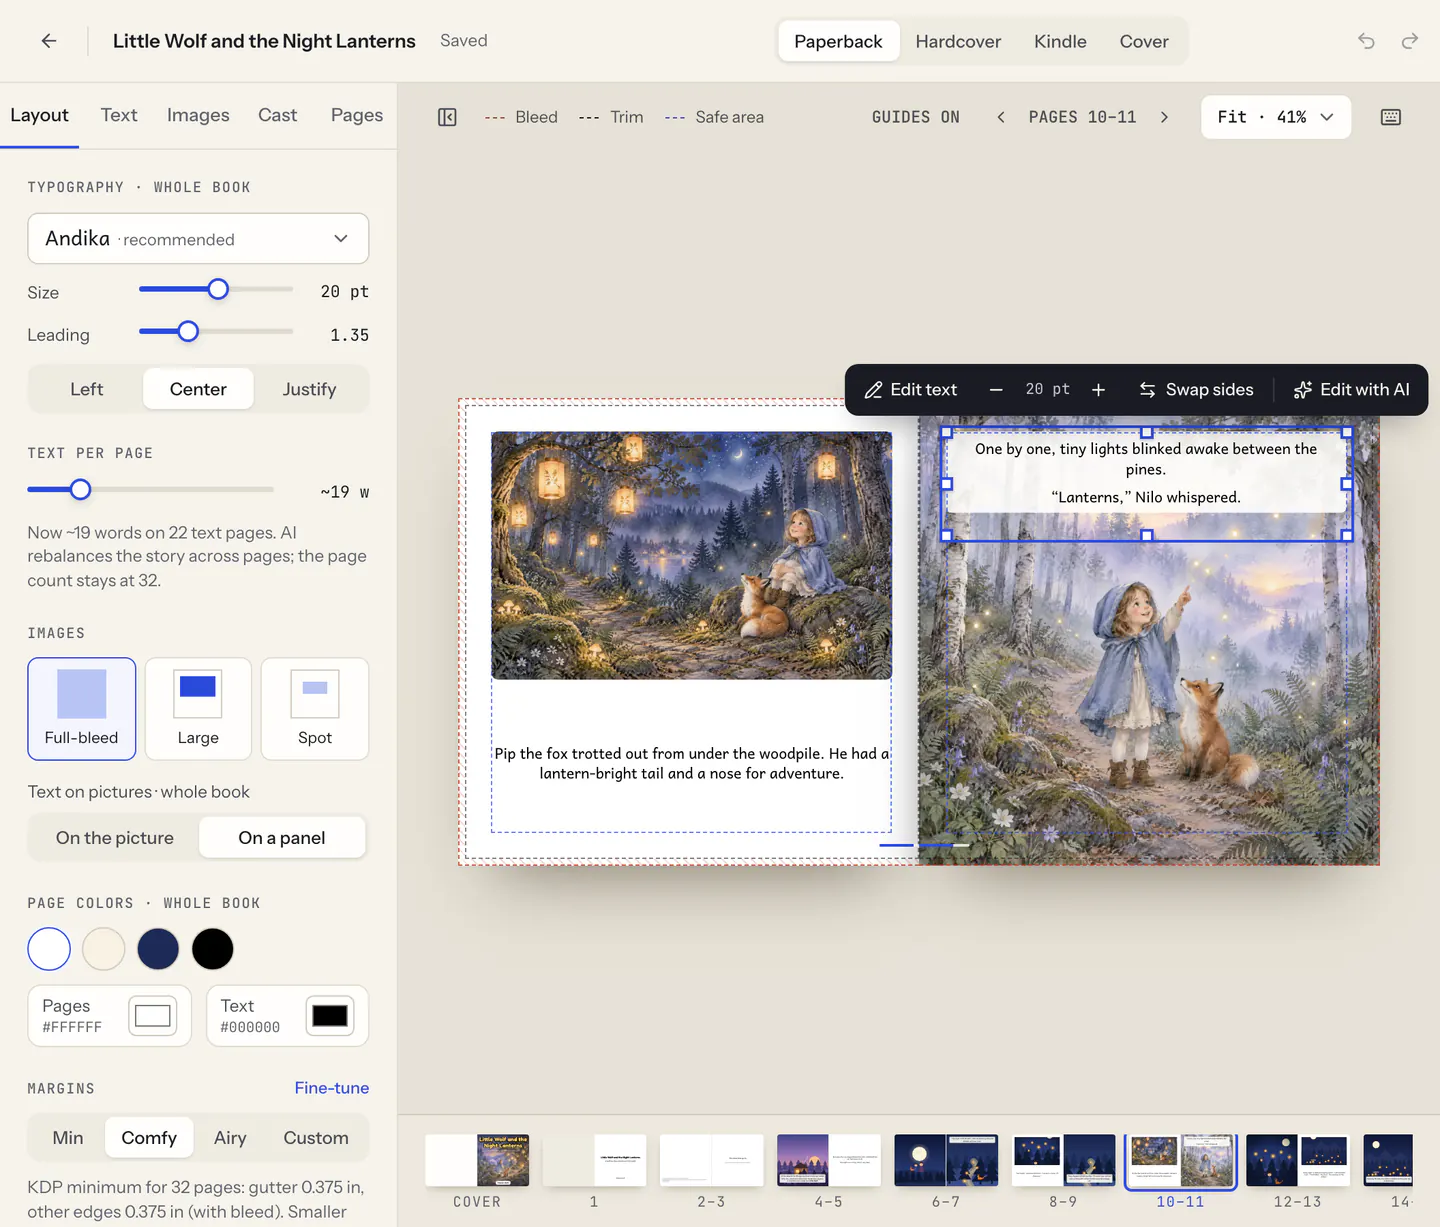Select the Cover tab

(1144, 41)
